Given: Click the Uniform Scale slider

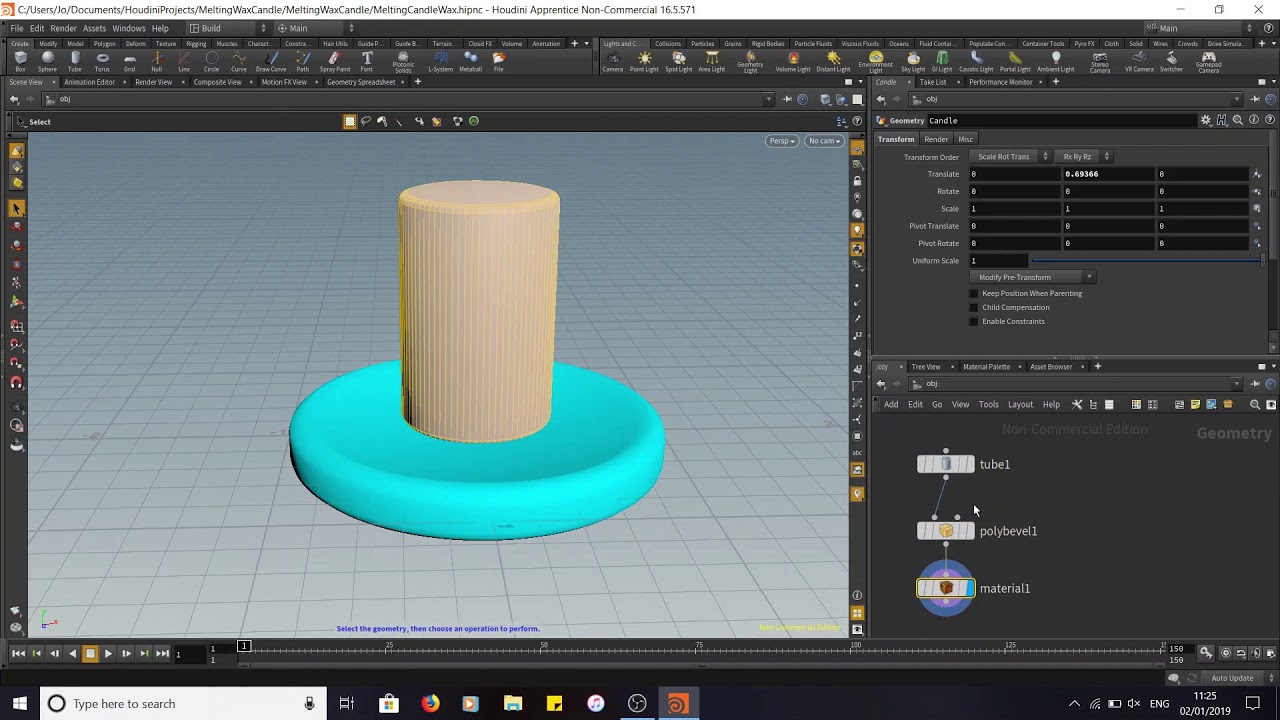Looking at the screenshot, I should [1146, 261].
